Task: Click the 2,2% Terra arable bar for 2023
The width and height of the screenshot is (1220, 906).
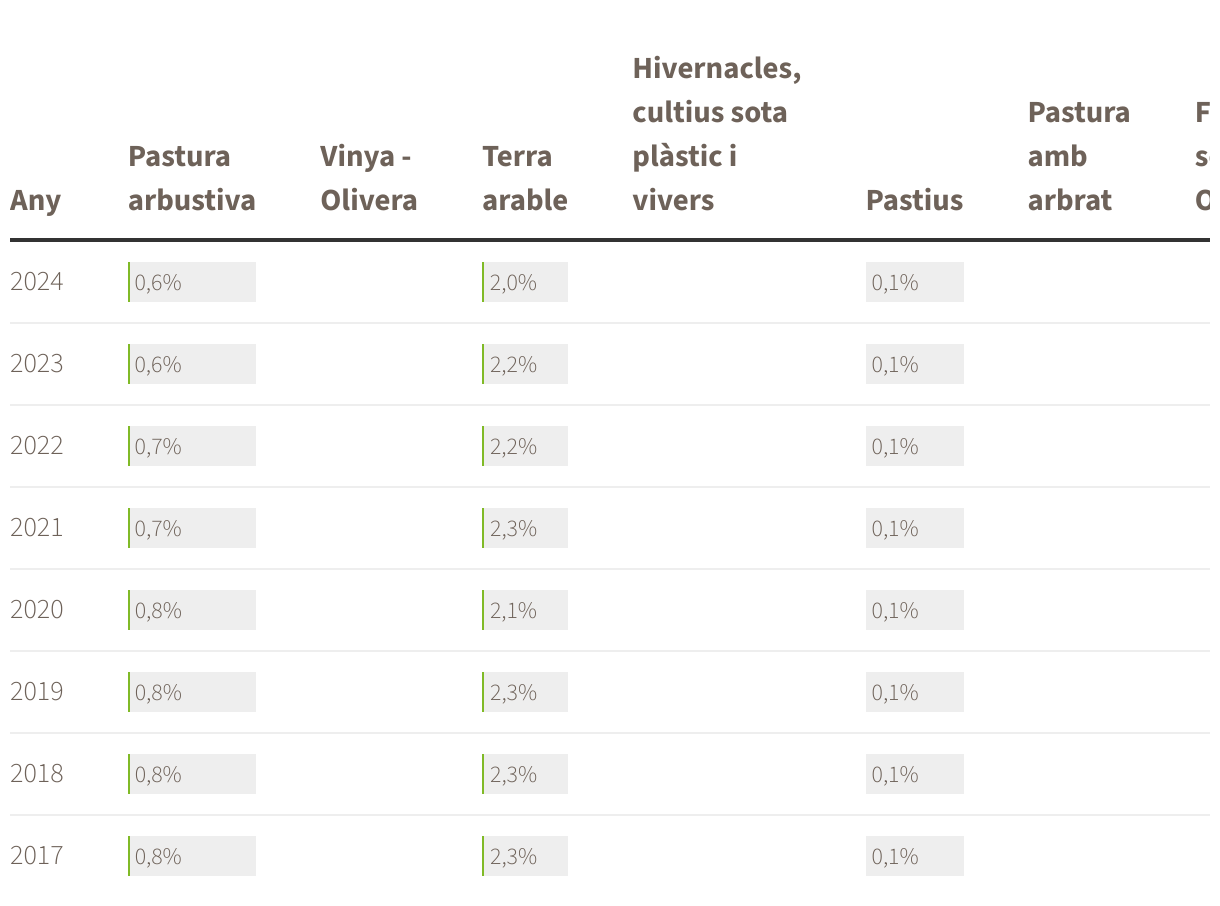Action: point(525,364)
